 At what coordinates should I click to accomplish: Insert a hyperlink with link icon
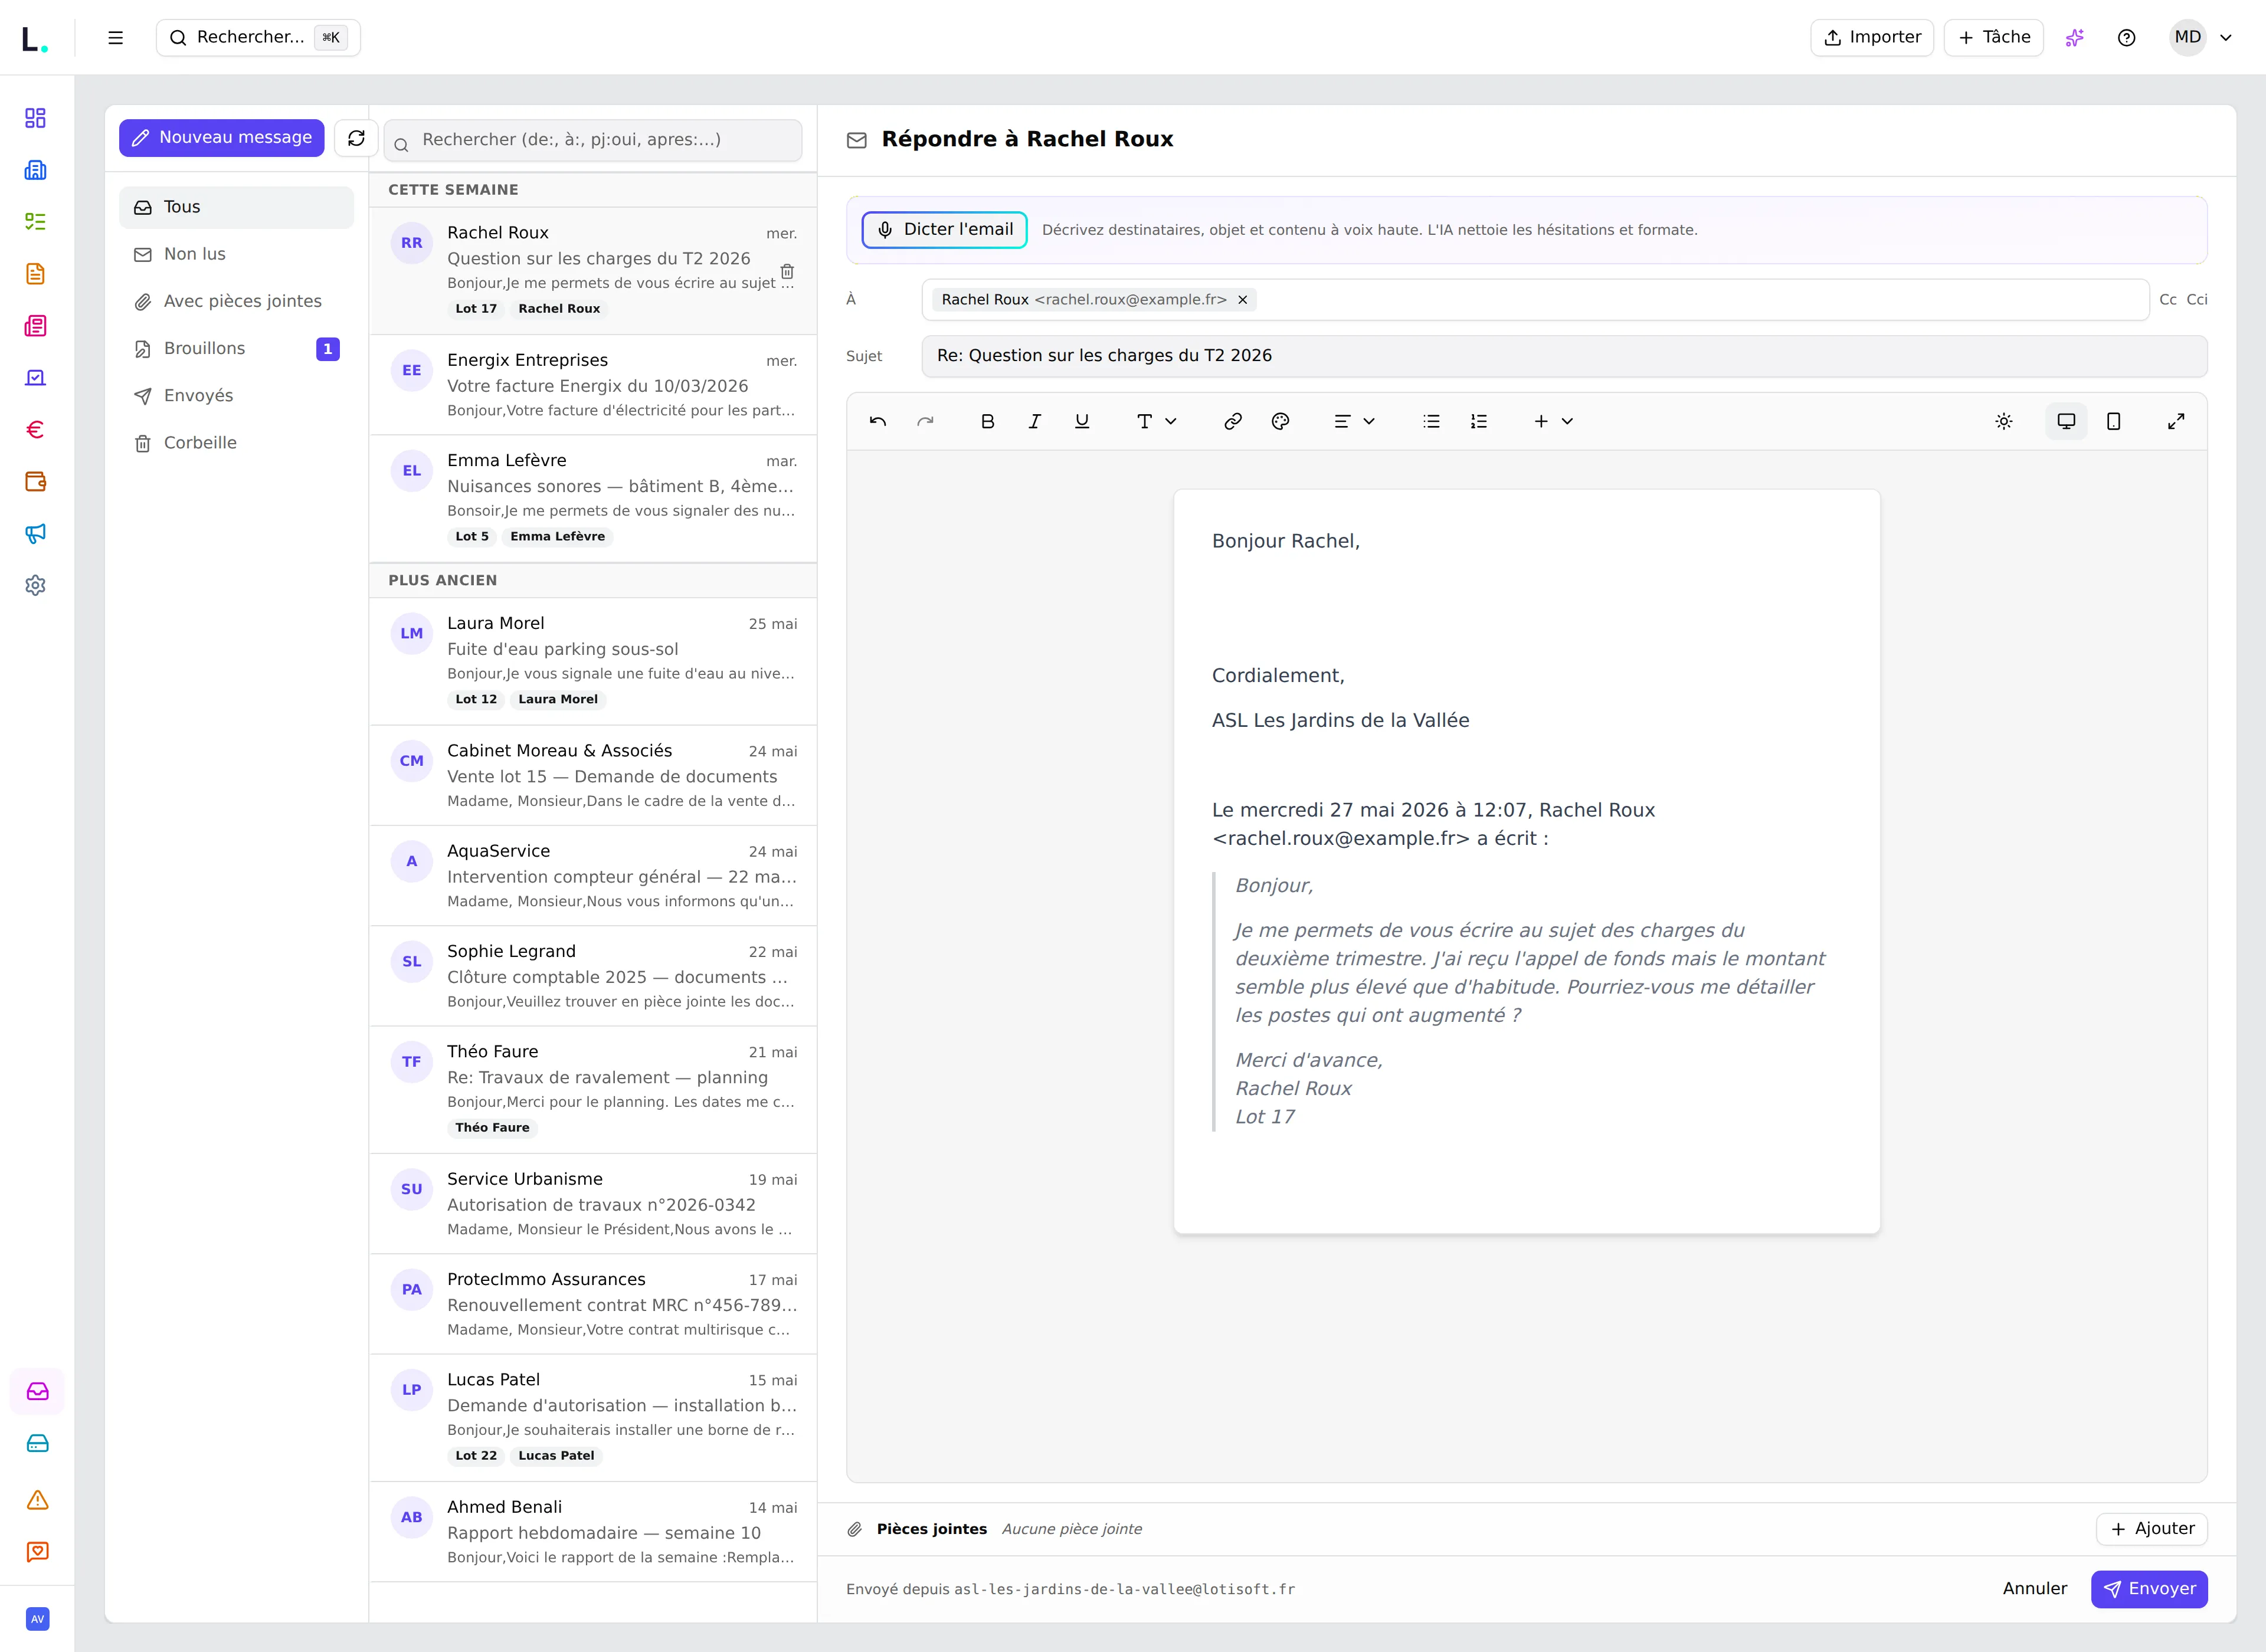coord(1233,421)
